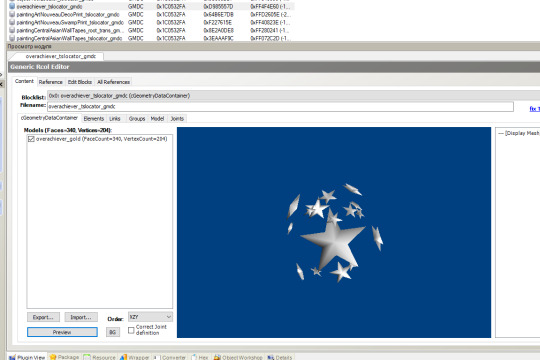Open the Plugin View bottom tab
The height and width of the screenshot is (360, 540).
pos(27,357)
